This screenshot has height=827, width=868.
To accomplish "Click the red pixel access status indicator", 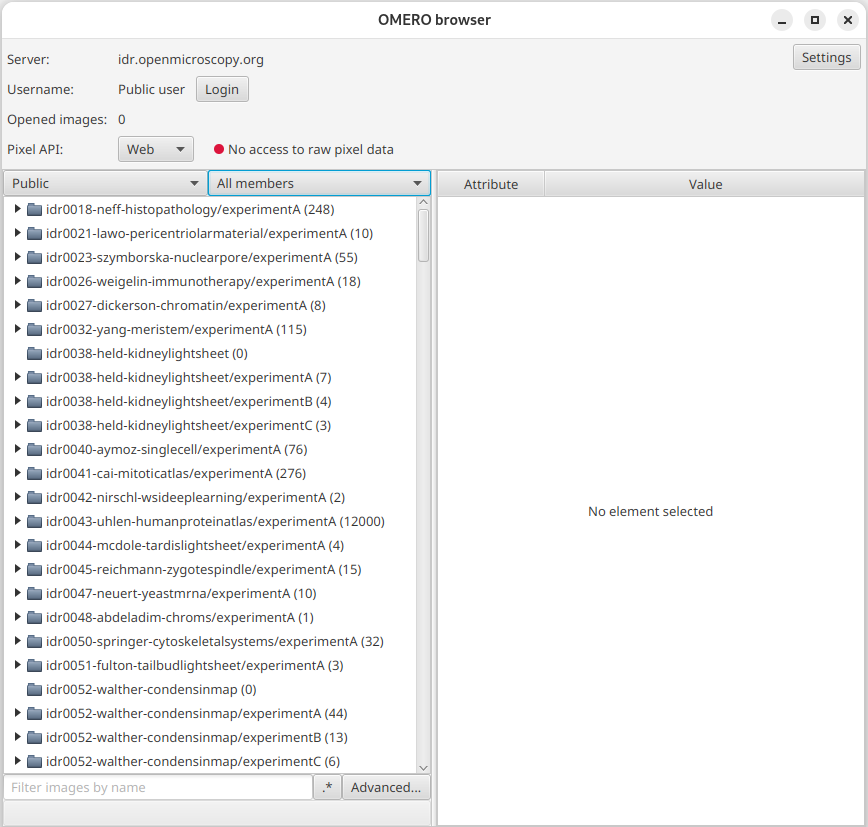I will 219,149.
